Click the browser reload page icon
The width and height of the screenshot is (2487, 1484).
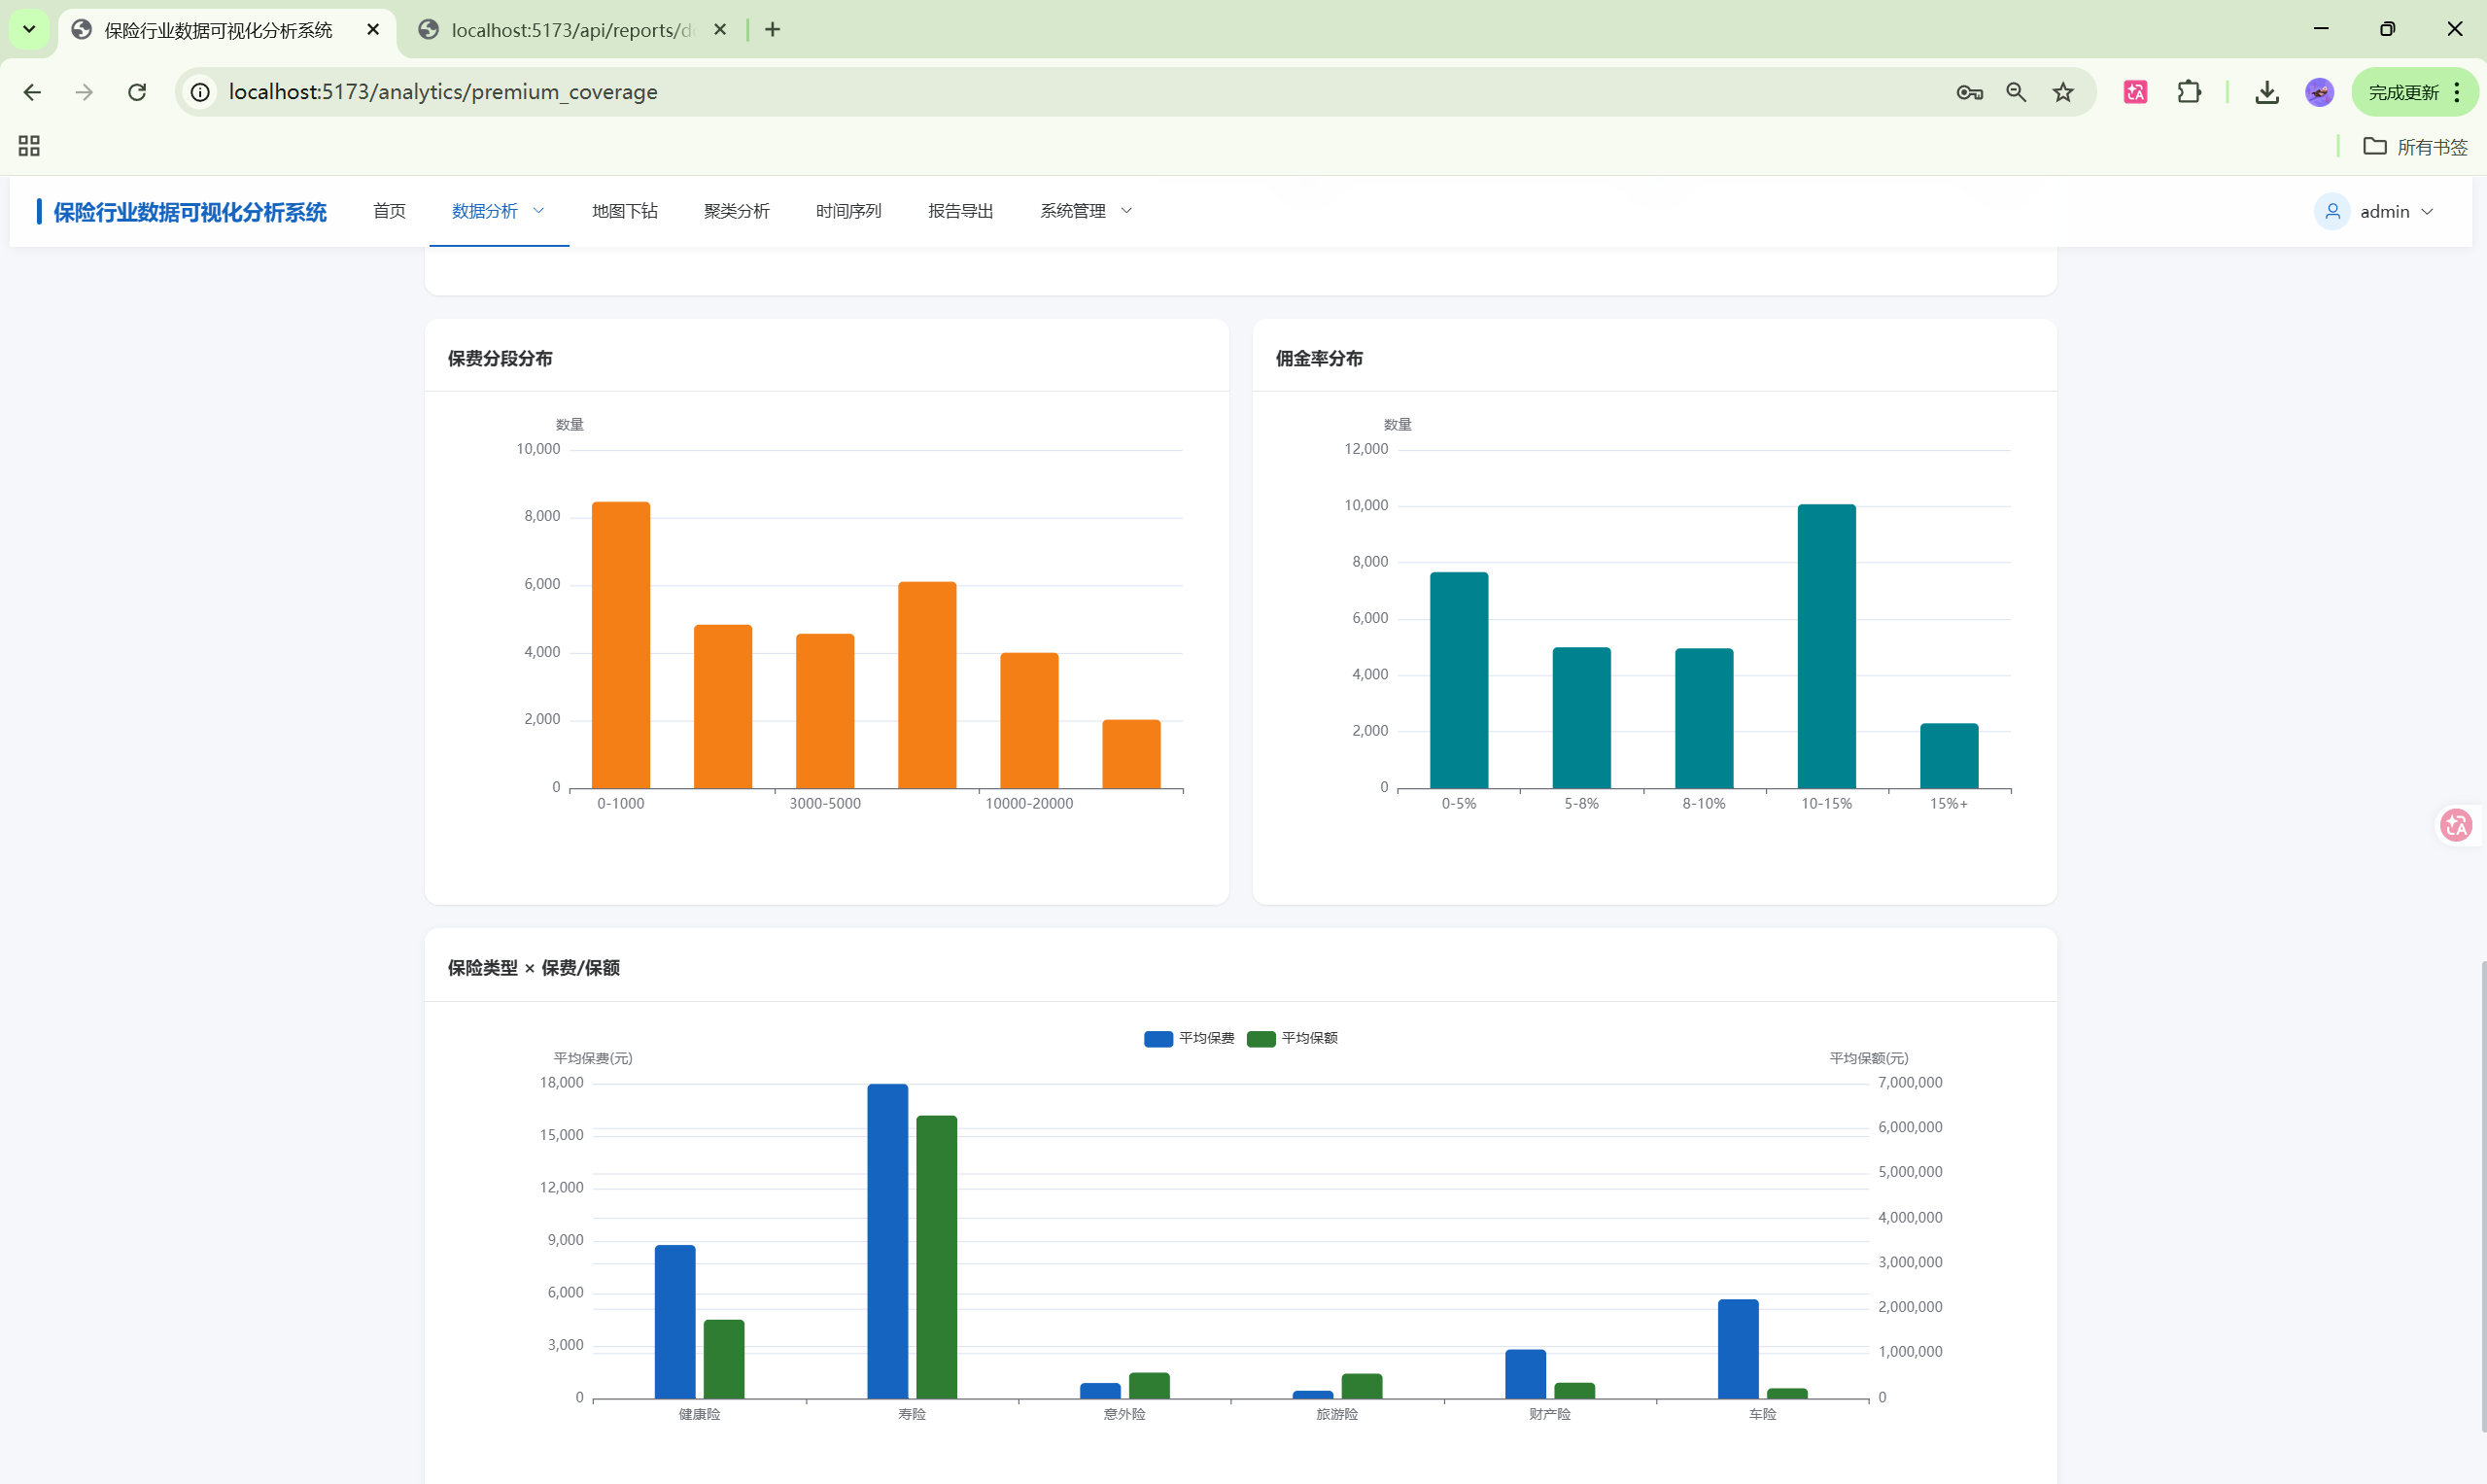(x=137, y=92)
